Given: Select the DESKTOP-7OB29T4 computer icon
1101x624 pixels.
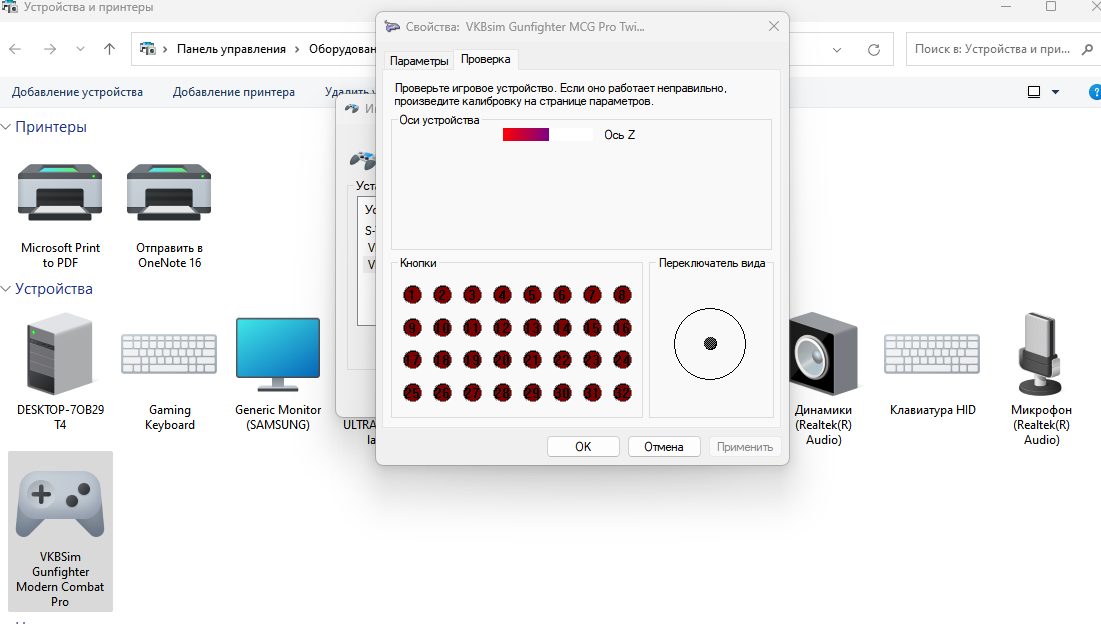Looking at the screenshot, I should point(60,354).
